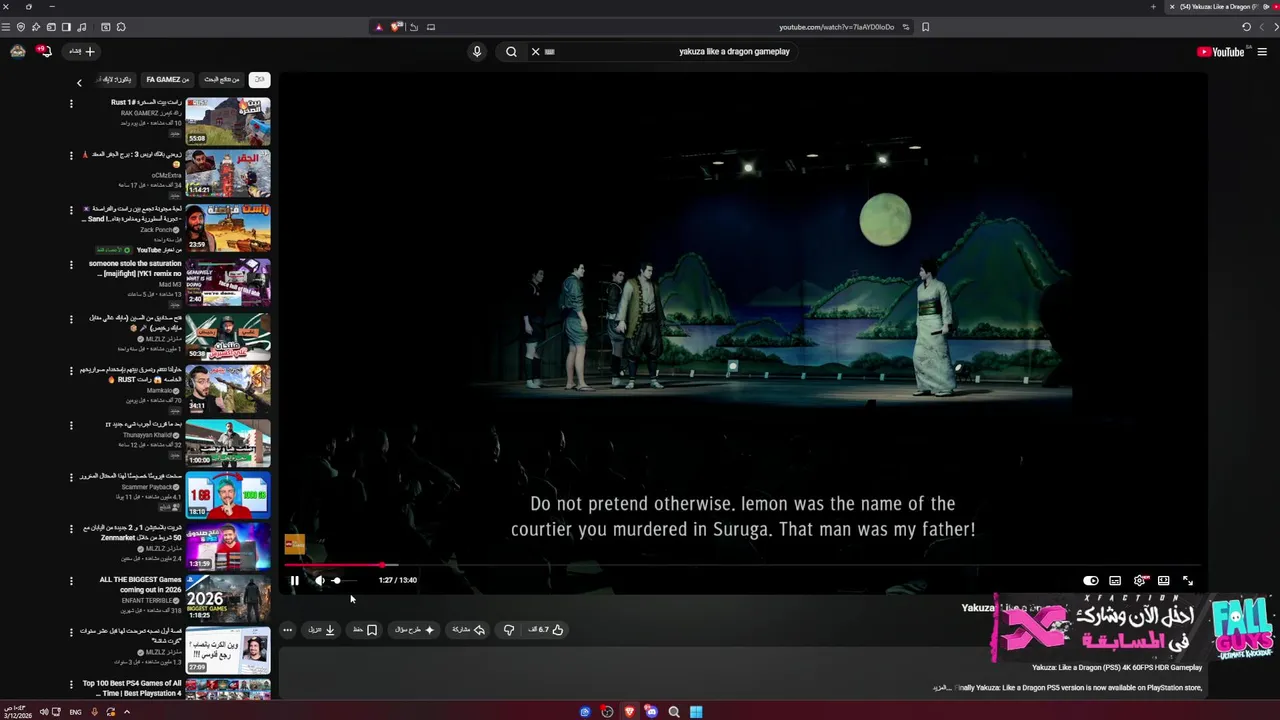Open the Brave browser icon in the taskbar

(629, 712)
